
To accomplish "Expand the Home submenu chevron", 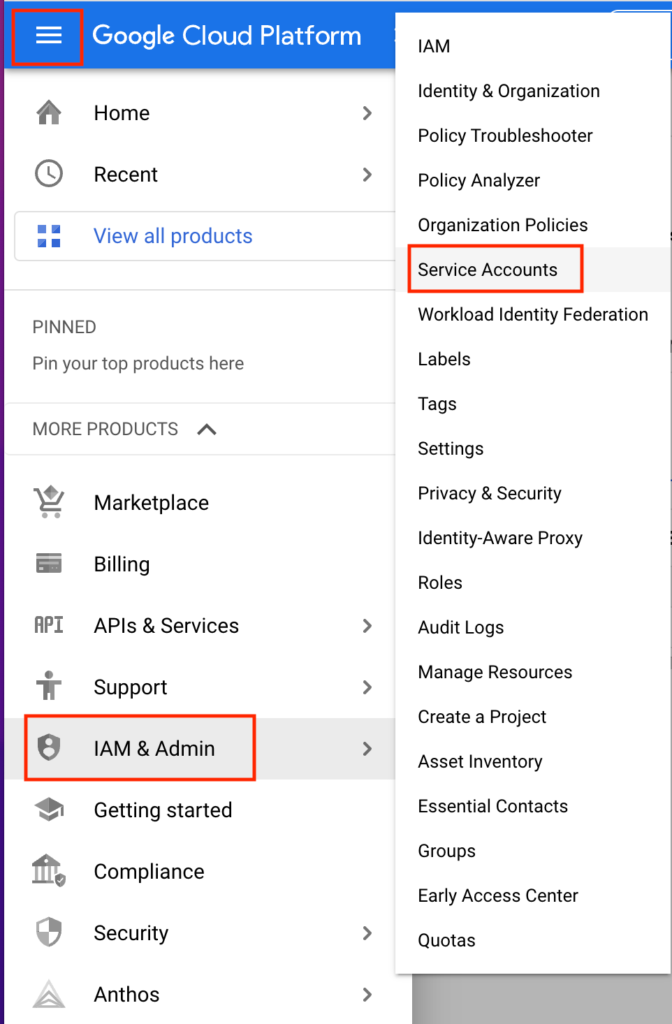I will 367,113.
